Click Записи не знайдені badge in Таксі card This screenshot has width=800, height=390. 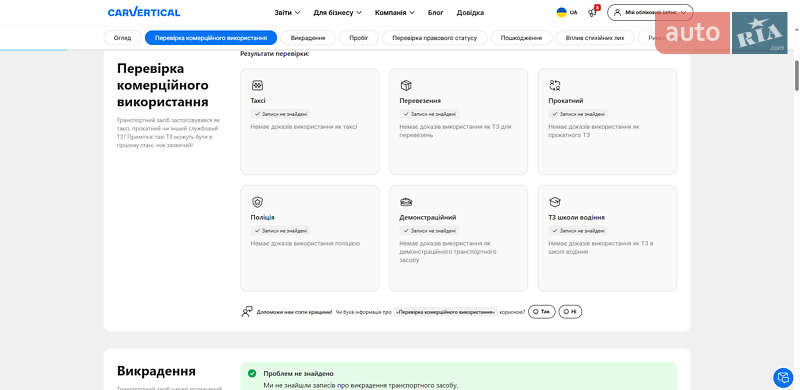[x=280, y=114]
